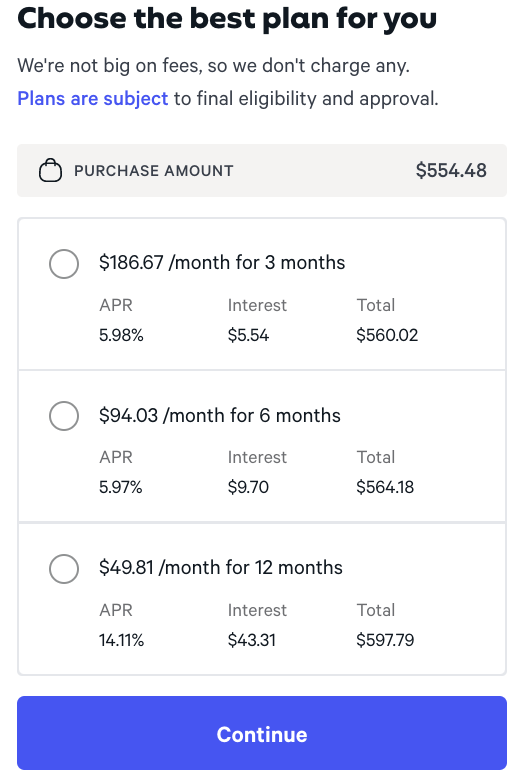Click the 14.11% APR value
The width and height of the screenshot is (527, 781).
coord(122,640)
